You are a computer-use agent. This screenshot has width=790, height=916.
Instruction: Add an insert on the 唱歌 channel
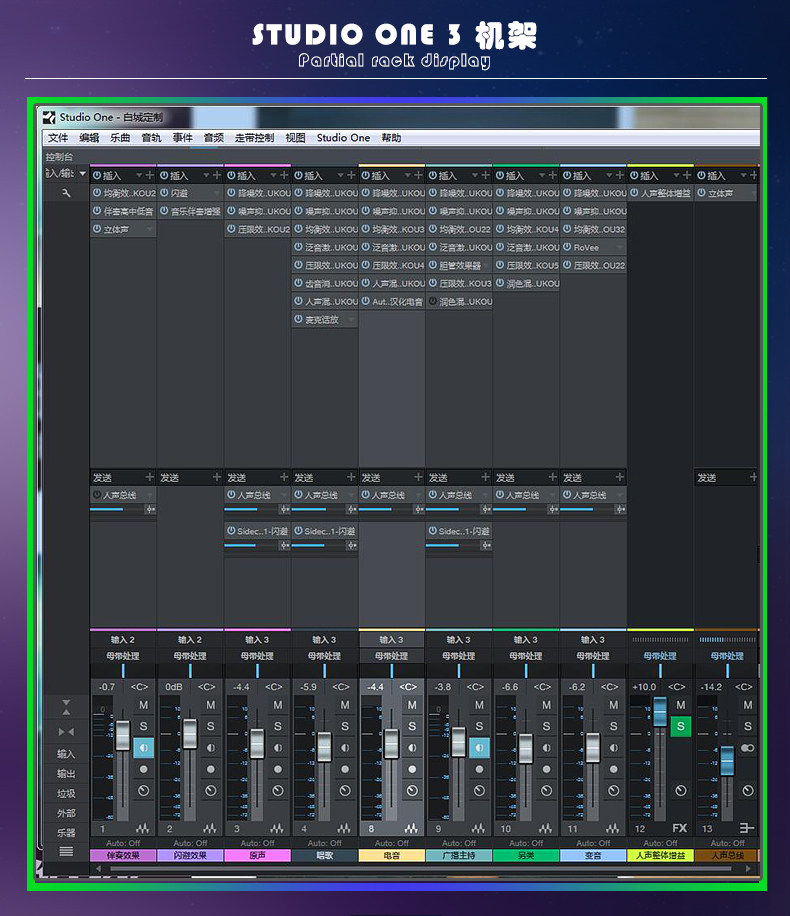351,175
